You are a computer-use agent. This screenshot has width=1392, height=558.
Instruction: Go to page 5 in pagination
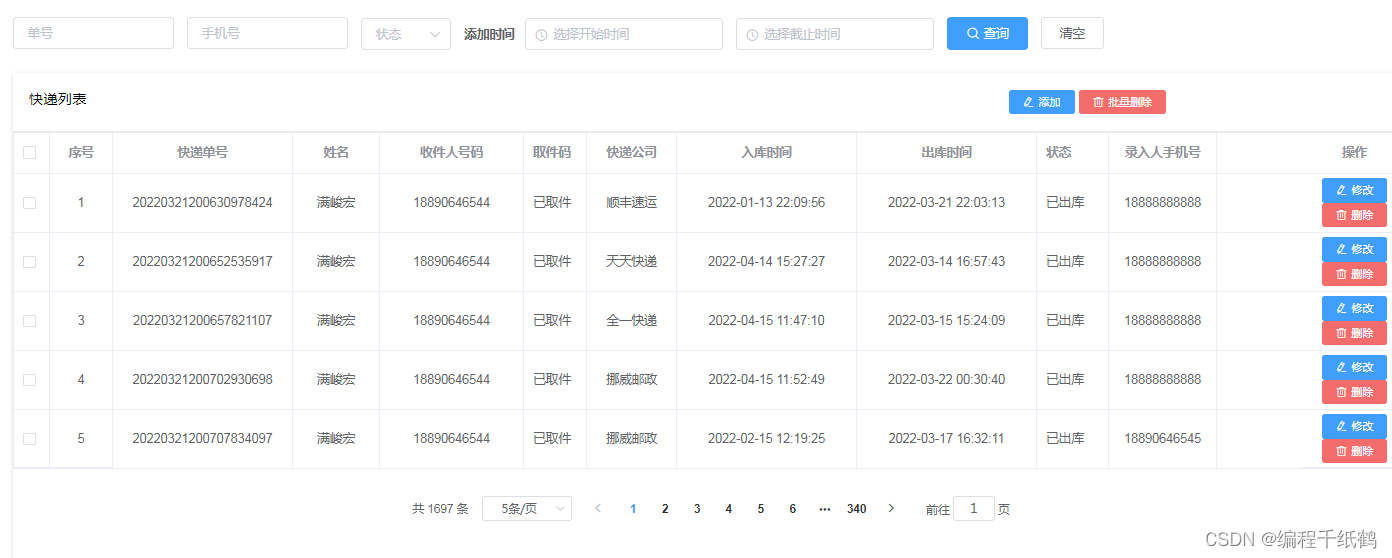(761, 509)
